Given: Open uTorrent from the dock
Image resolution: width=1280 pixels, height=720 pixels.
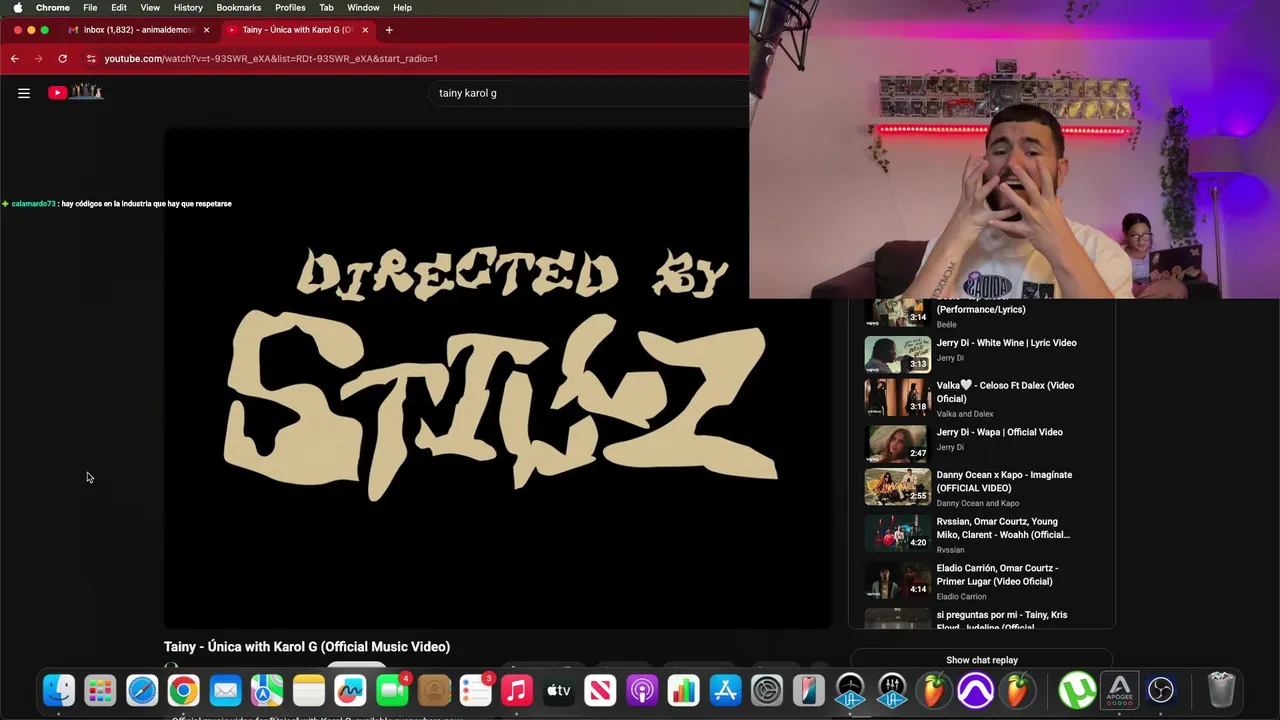Looking at the screenshot, I should click(1077, 690).
